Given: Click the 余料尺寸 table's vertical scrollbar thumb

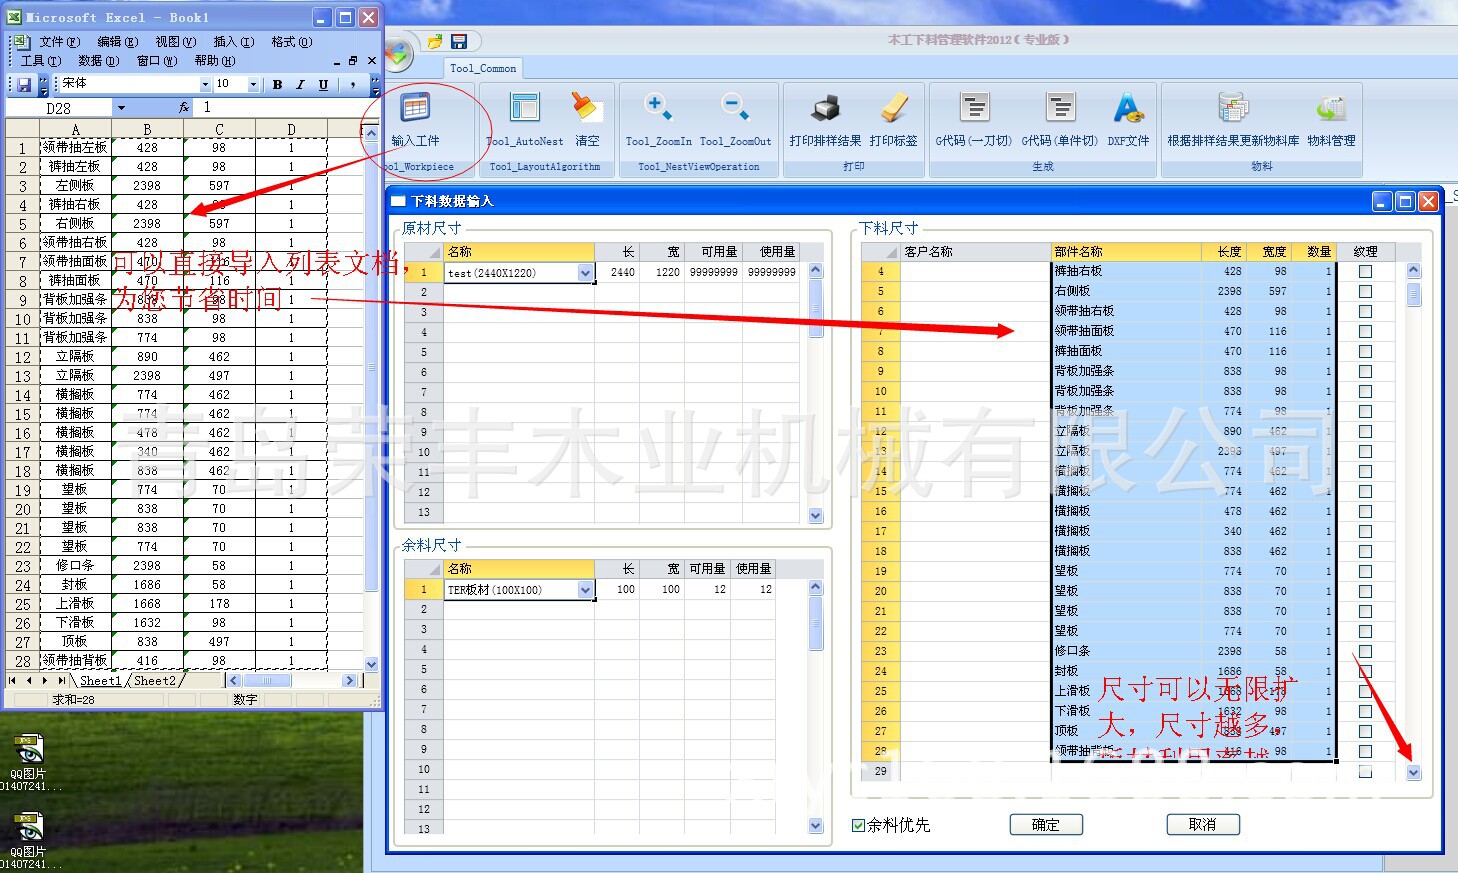Looking at the screenshot, I should pyautogui.click(x=815, y=622).
